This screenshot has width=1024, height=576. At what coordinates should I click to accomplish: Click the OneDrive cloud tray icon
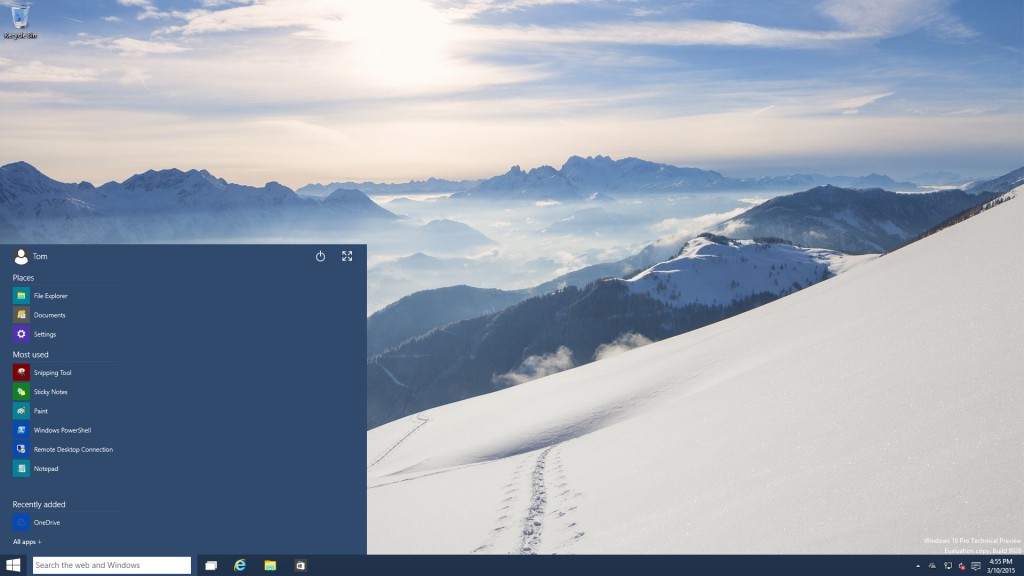pyautogui.click(x=933, y=566)
